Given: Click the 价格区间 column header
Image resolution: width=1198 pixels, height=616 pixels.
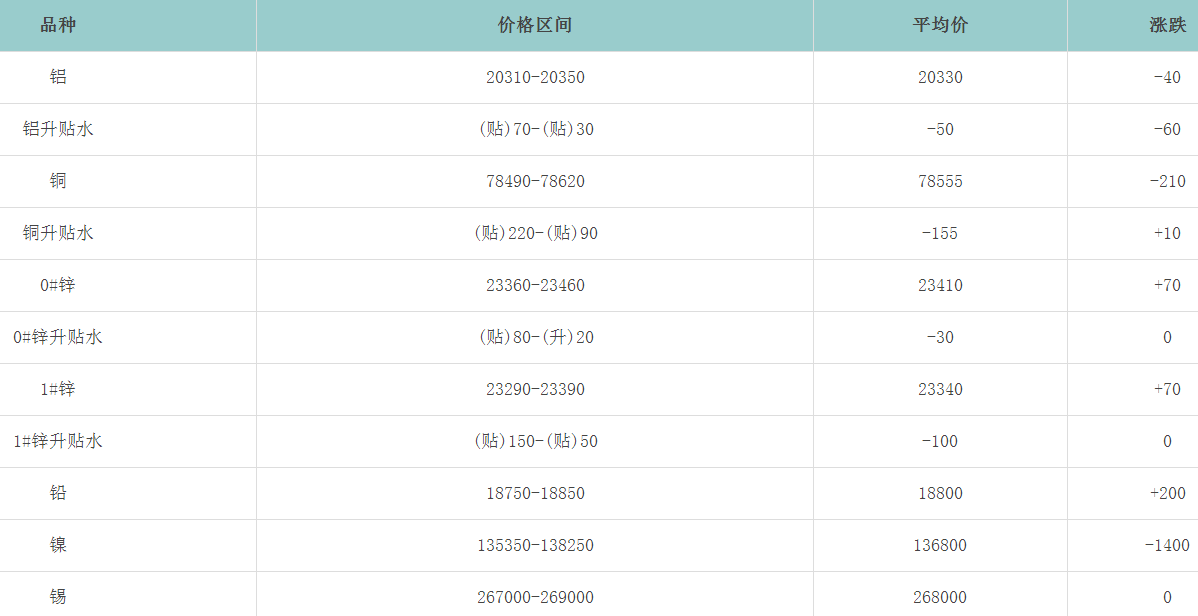Looking at the screenshot, I should coord(535,25).
